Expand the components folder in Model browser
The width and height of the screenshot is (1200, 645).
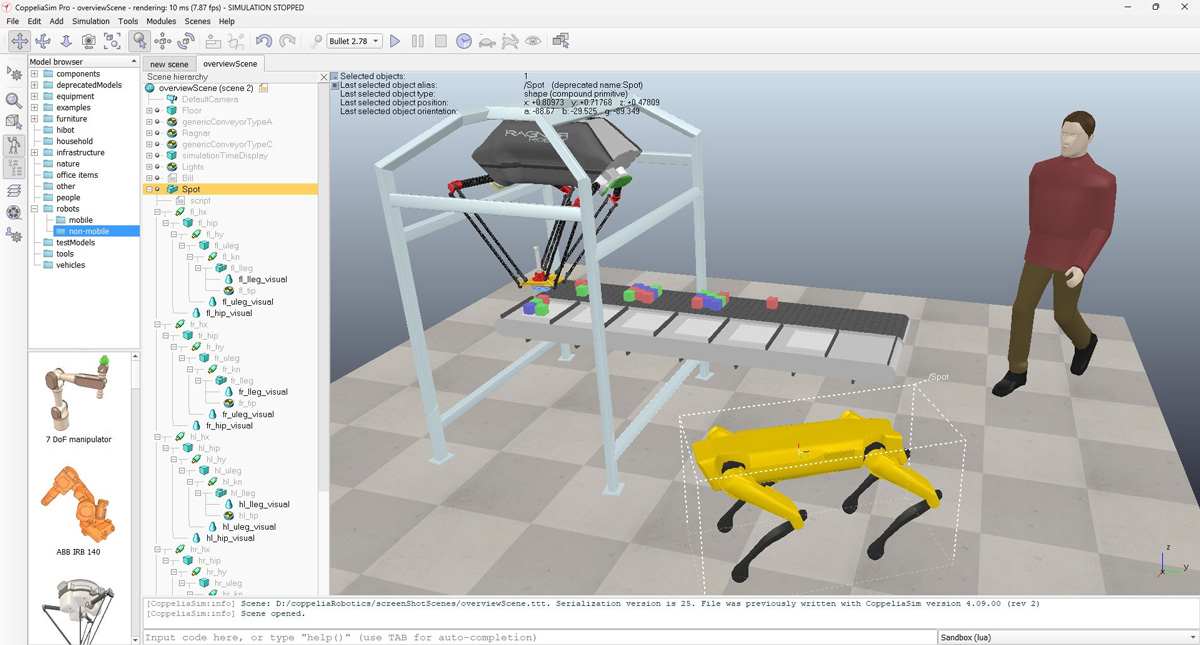tap(35, 74)
